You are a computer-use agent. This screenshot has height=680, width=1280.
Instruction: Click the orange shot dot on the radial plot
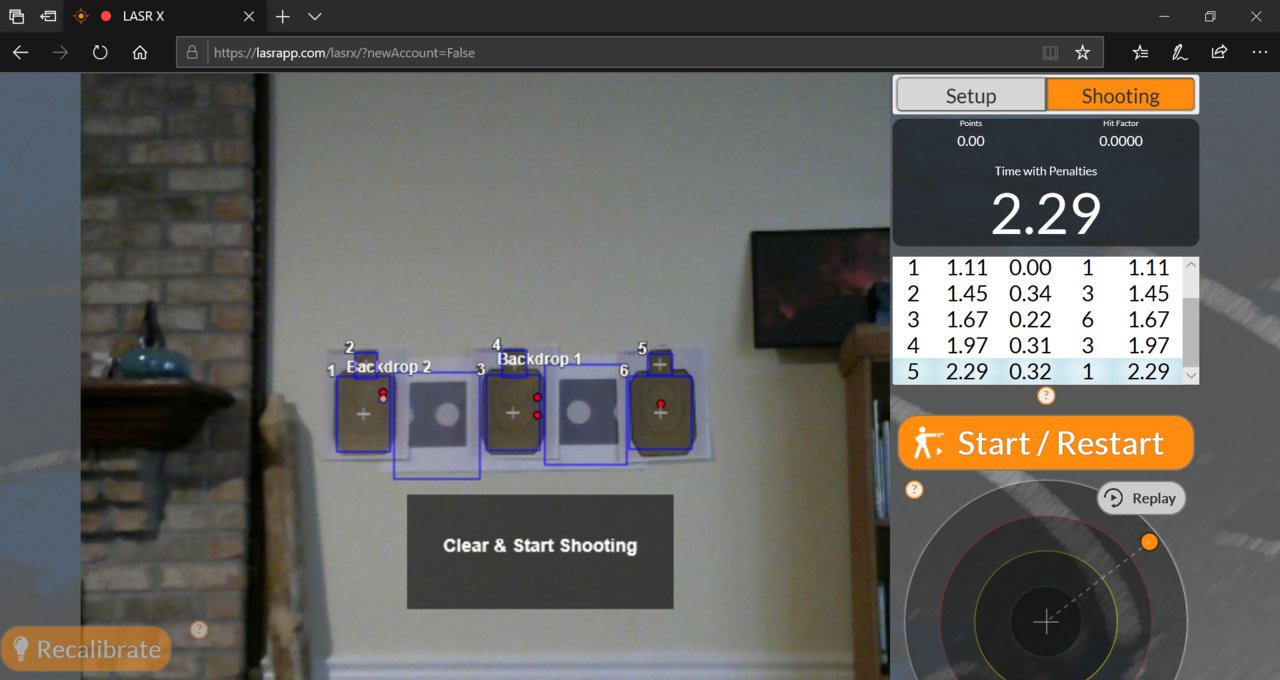(x=1150, y=541)
